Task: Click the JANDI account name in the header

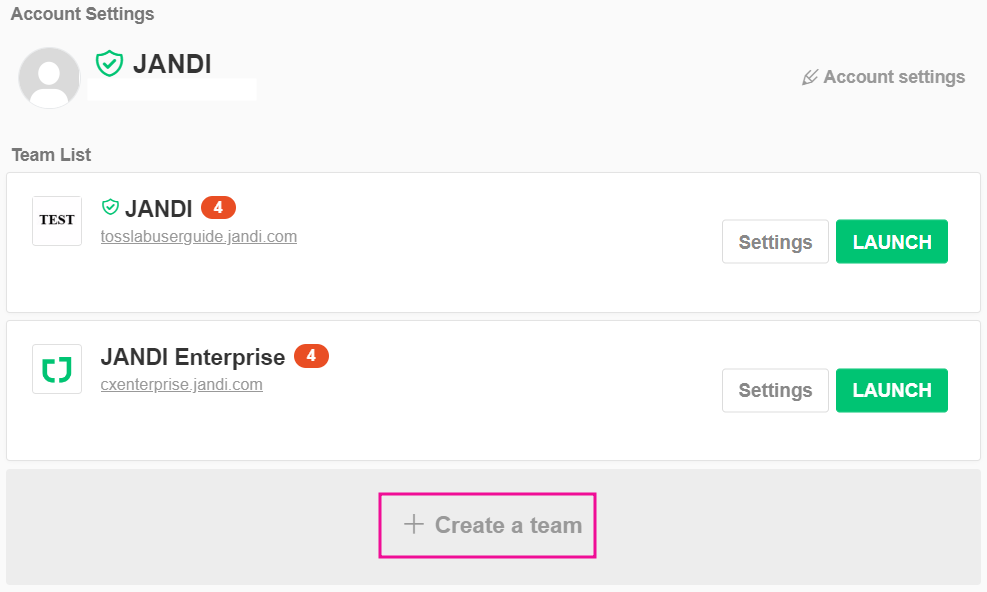Action: click(172, 64)
